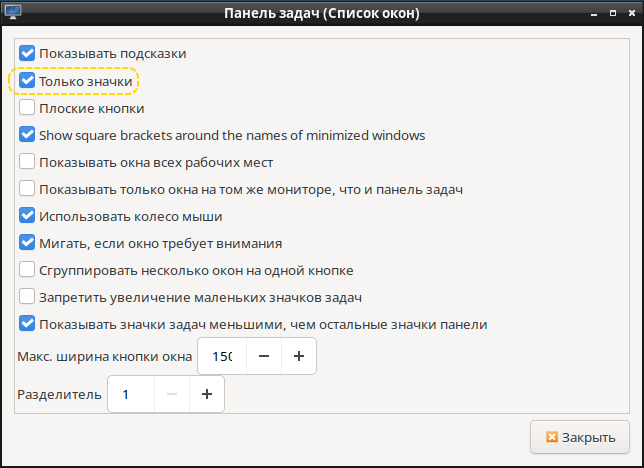Click the plus icon for Разделитель
644x468 pixels.
click(207, 394)
